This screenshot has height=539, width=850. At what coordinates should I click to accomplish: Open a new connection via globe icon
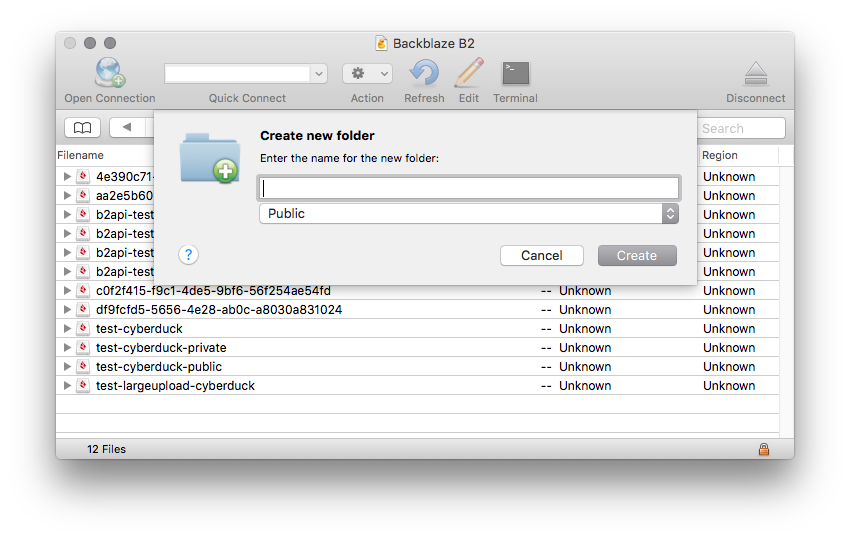coord(110,73)
